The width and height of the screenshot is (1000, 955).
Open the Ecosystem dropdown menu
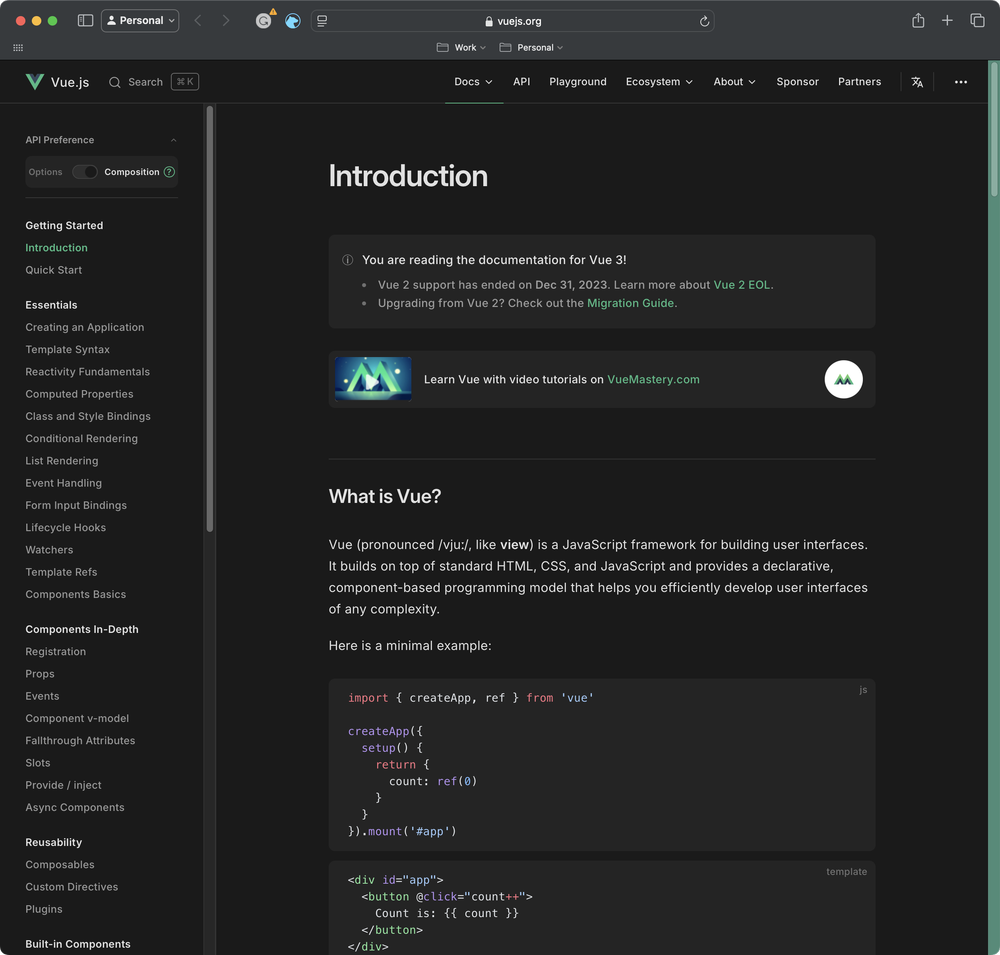(x=659, y=82)
